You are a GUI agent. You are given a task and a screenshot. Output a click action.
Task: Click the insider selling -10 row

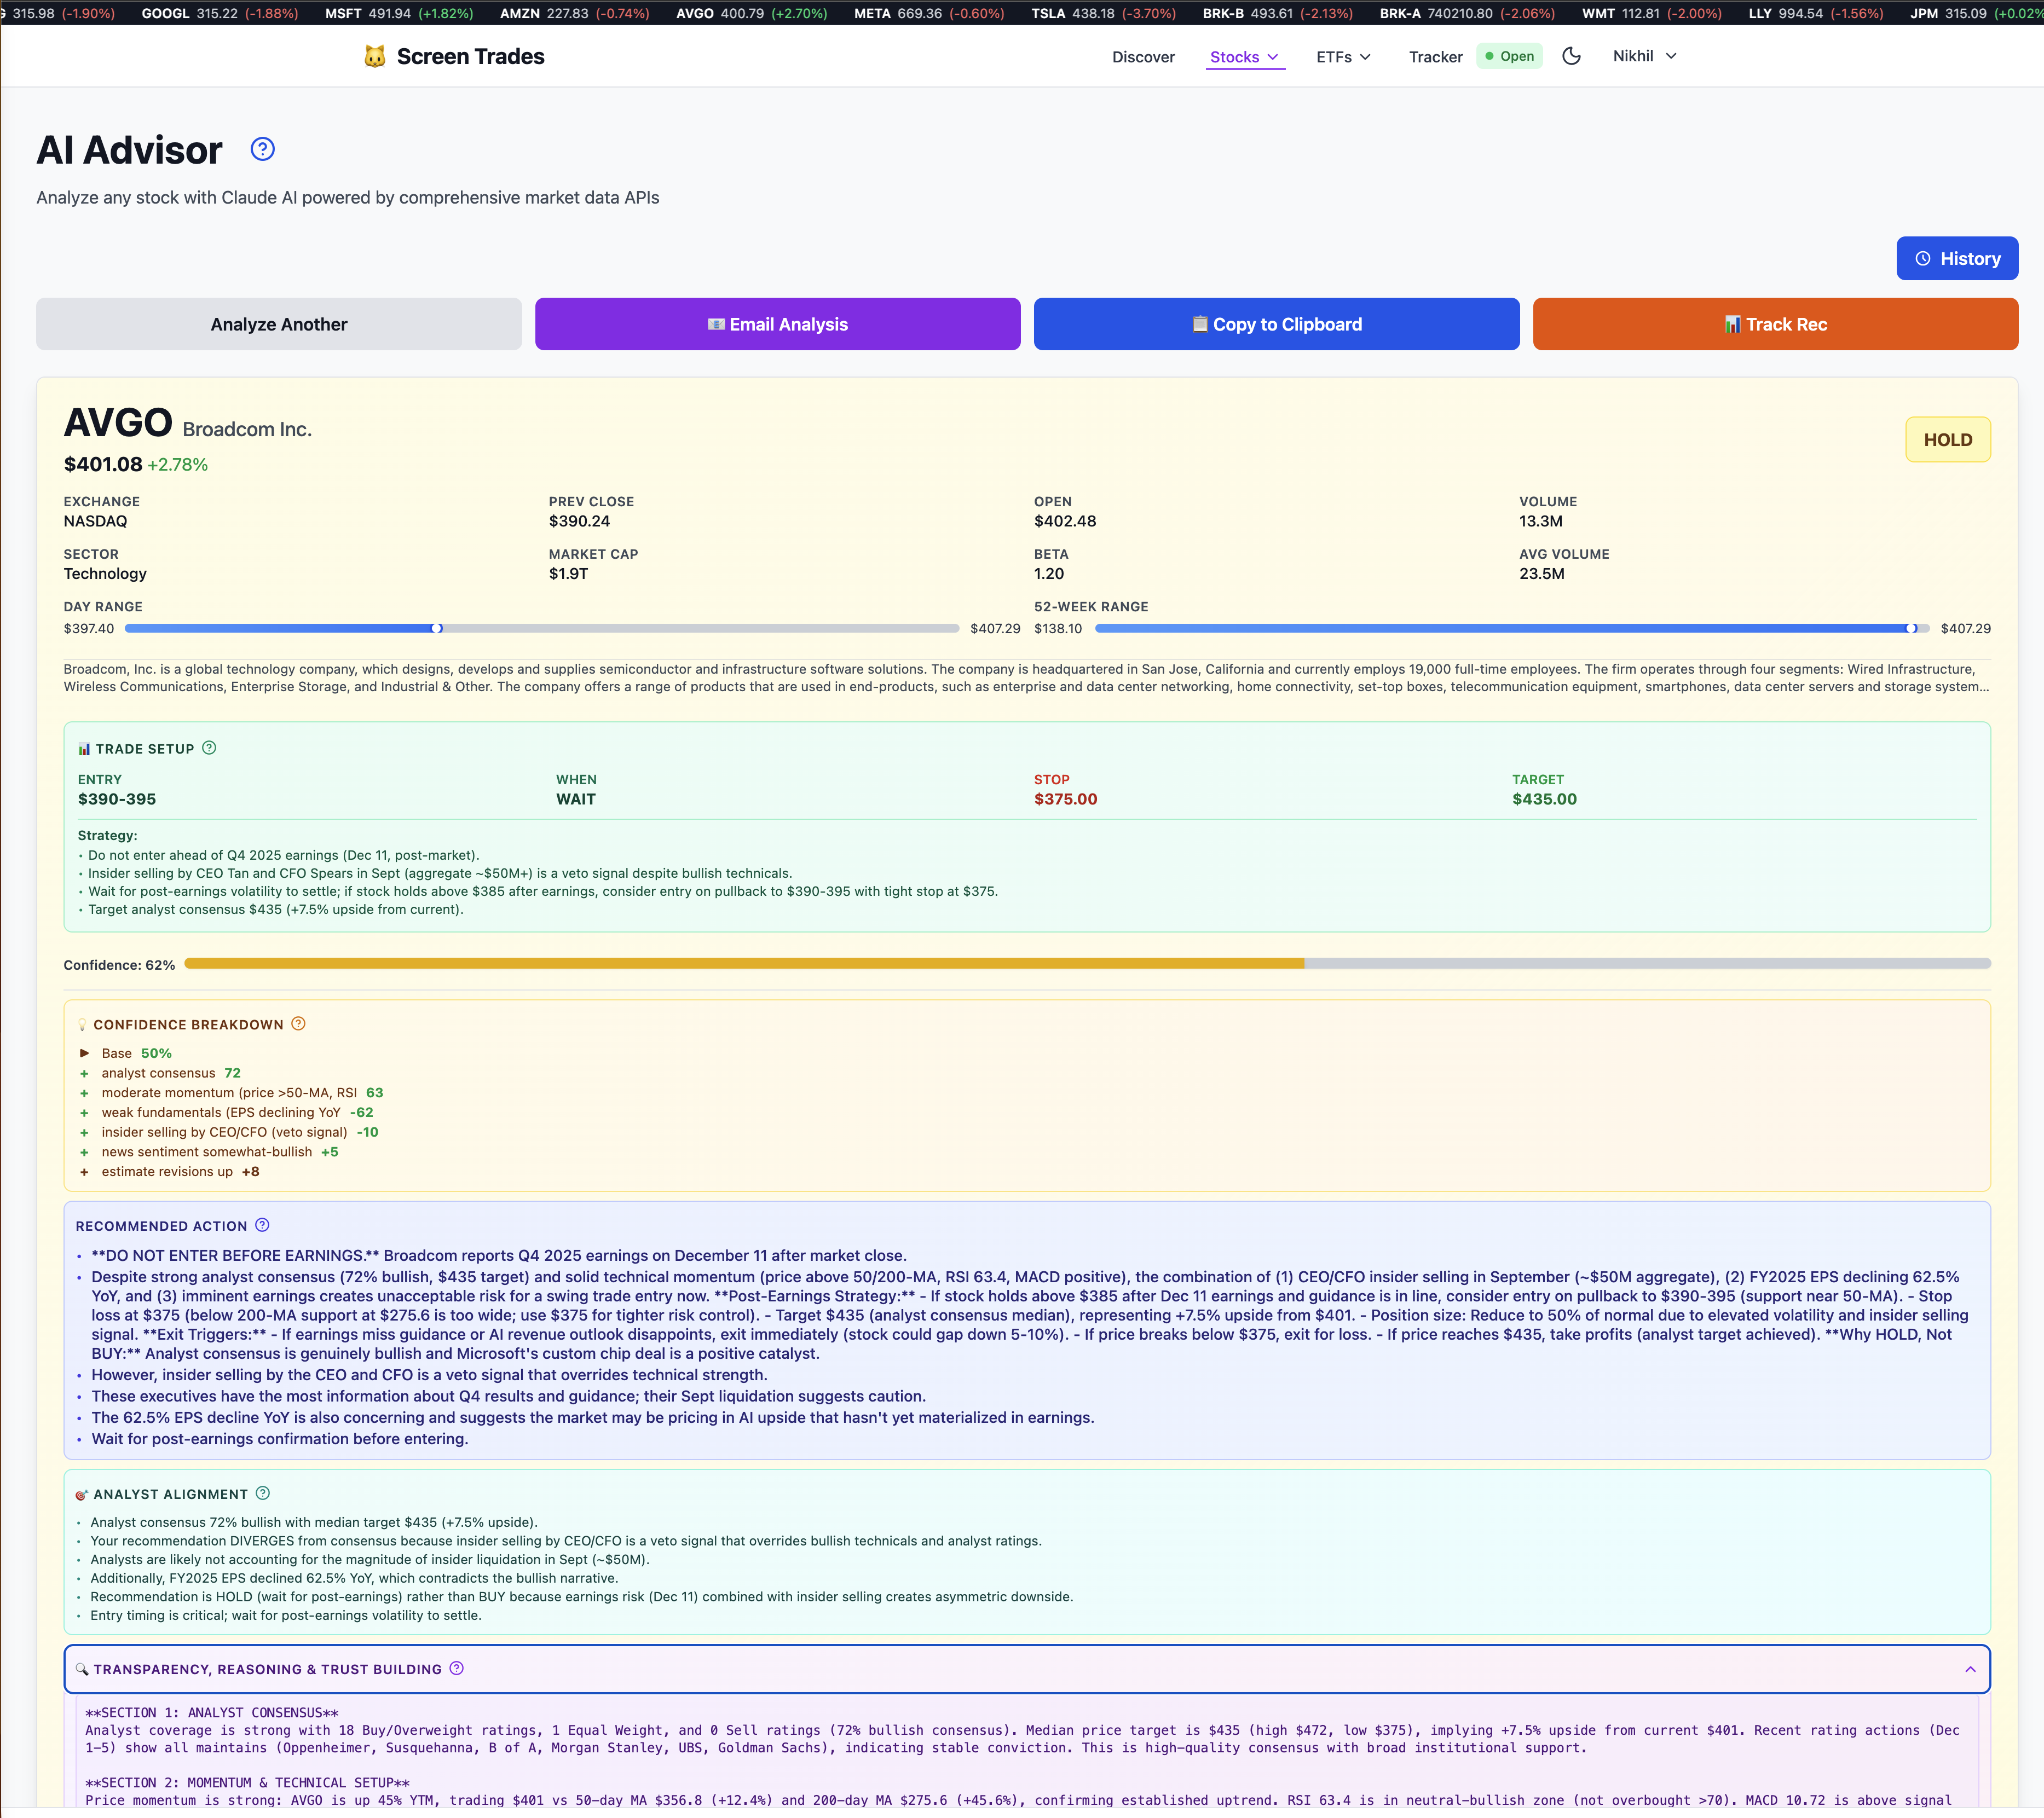tap(229, 1132)
